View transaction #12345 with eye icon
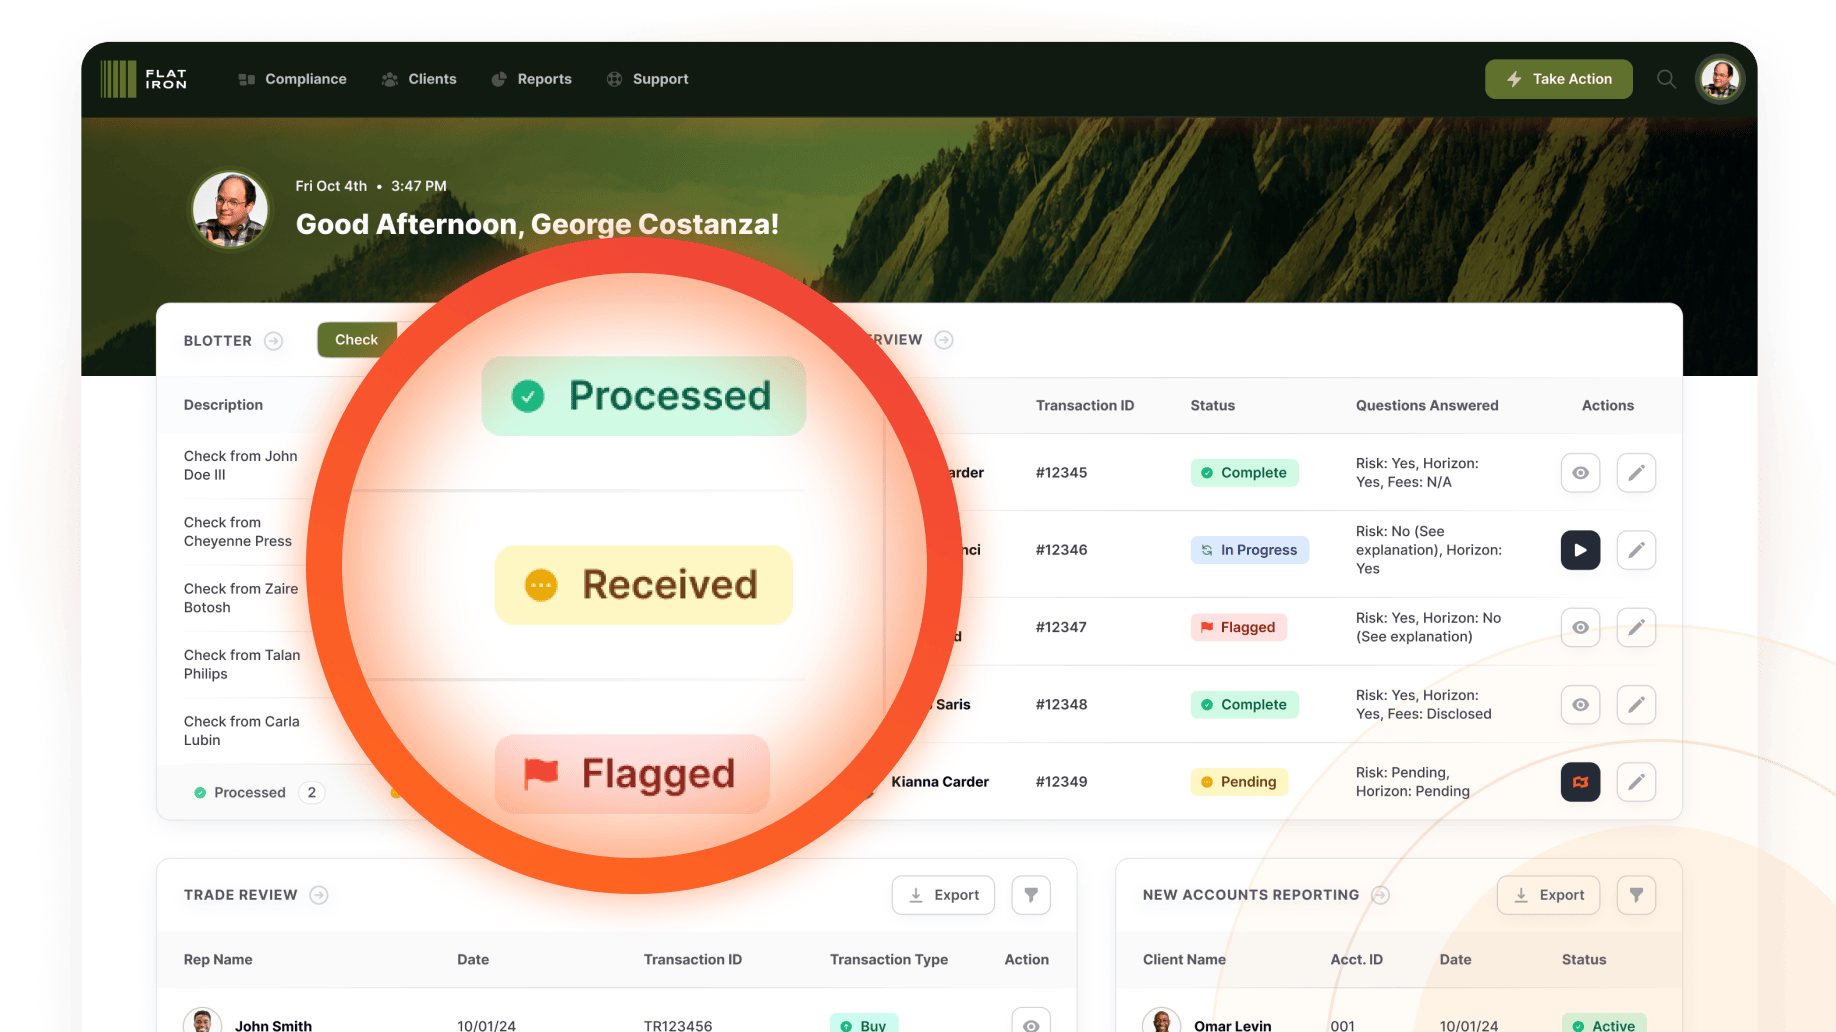This screenshot has width=1836, height=1032. point(1580,473)
